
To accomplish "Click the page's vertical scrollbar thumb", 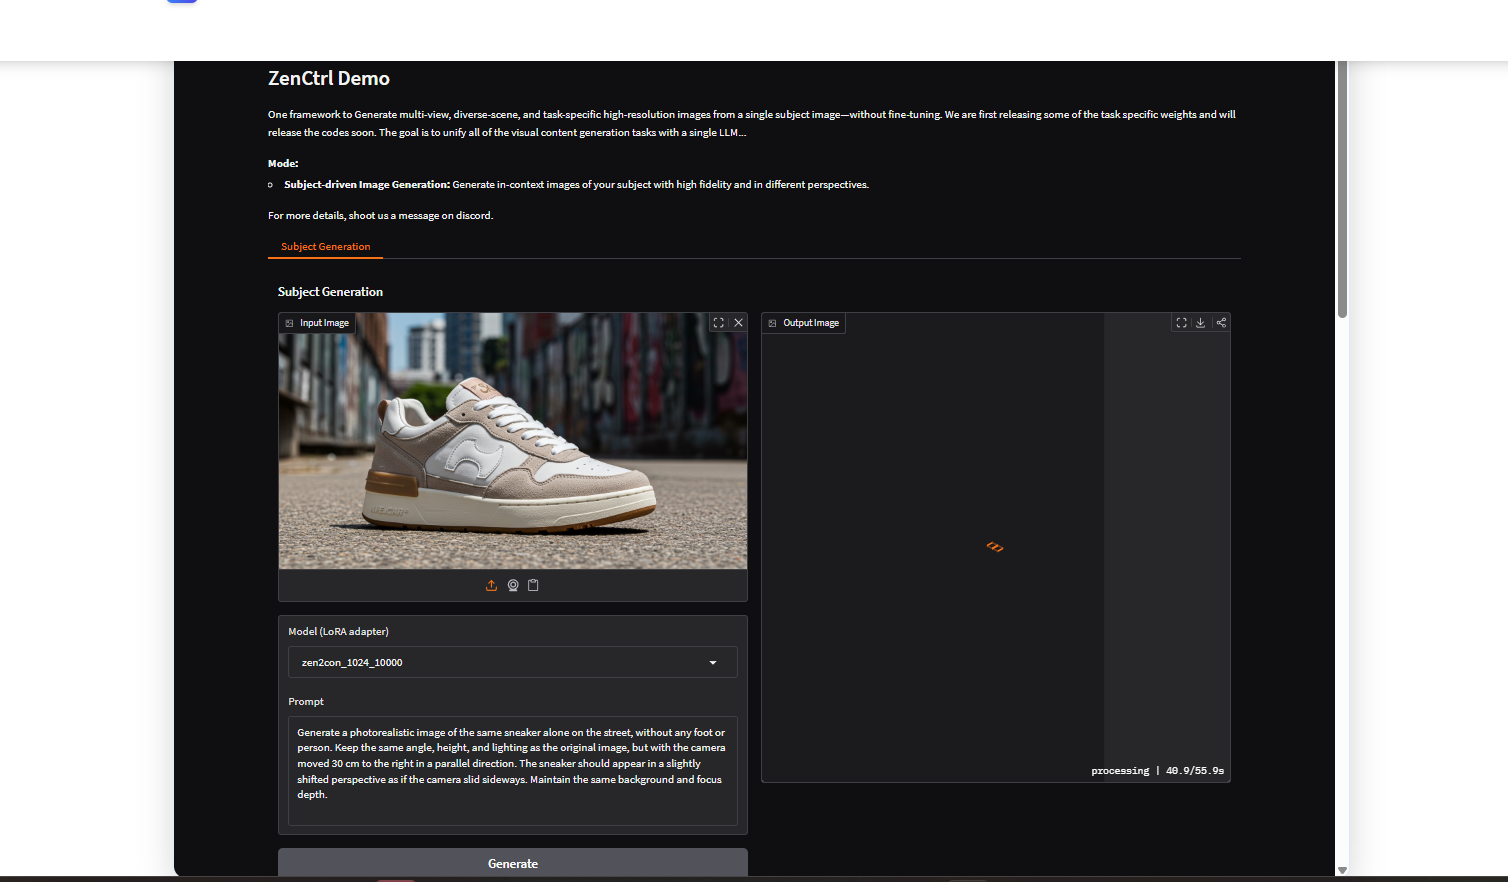I will coord(1342,190).
